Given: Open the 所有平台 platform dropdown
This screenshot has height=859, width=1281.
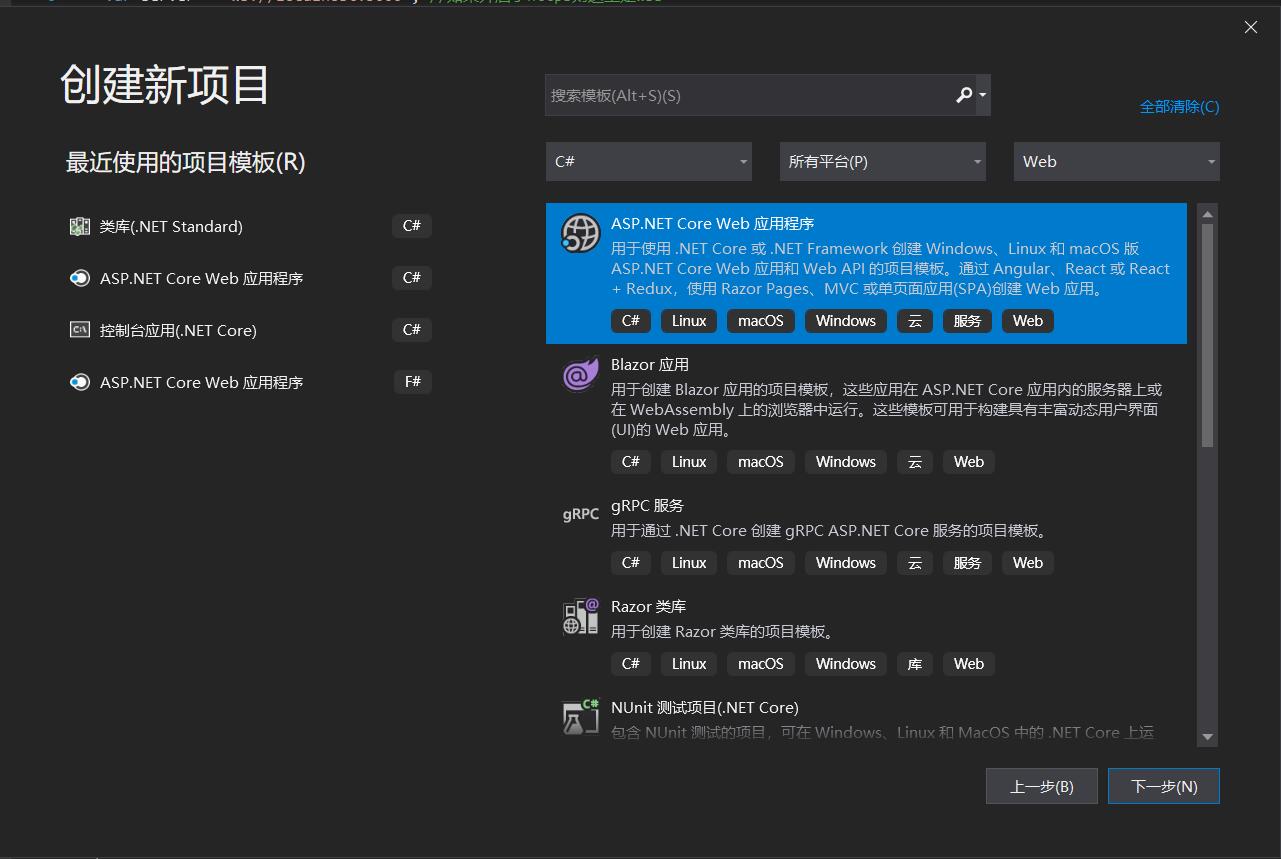Looking at the screenshot, I should [882, 161].
